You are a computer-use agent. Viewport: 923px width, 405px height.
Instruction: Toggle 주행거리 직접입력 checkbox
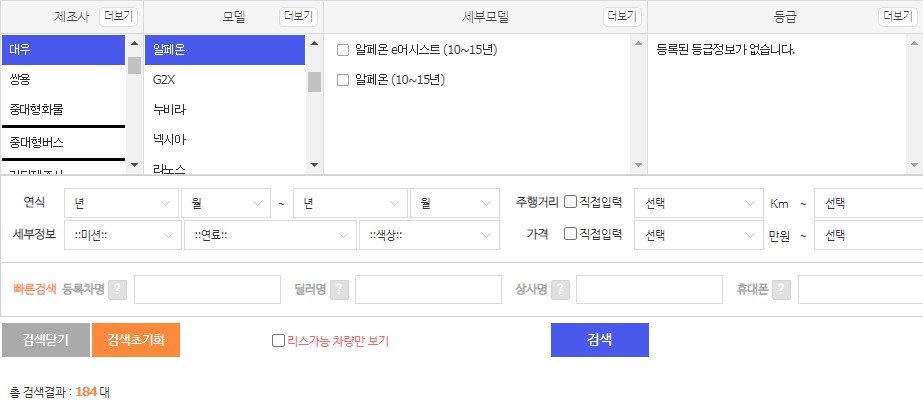570,202
